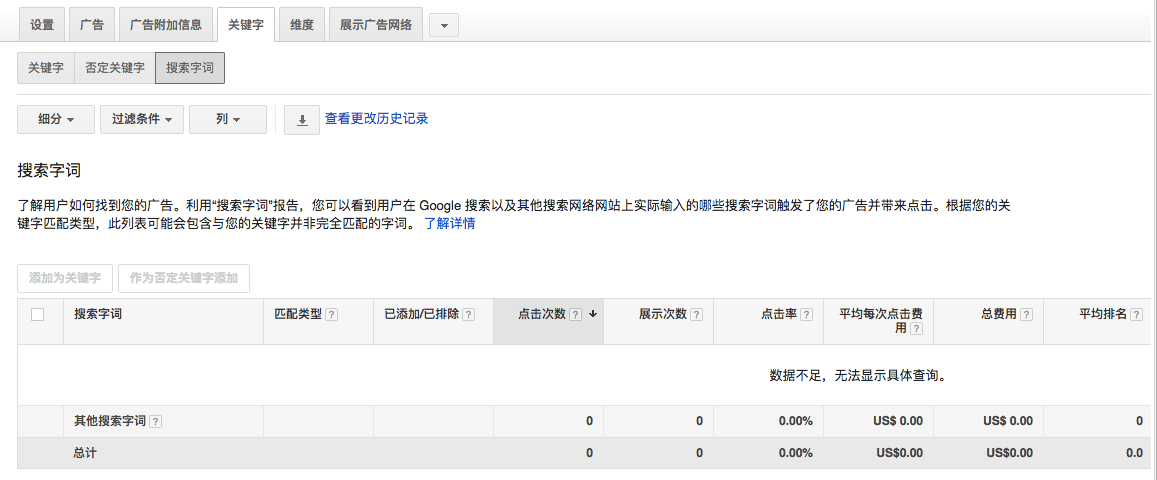The width and height of the screenshot is (1157, 480).
Task: Open the 维度 tab
Action: point(302,25)
